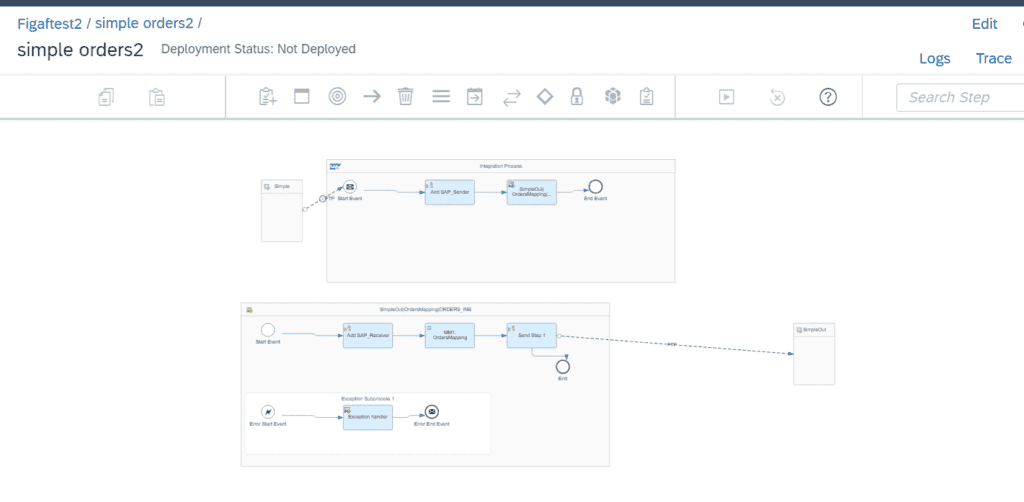Open the Logs link
The height and width of the screenshot is (502, 1024).
(935, 58)
